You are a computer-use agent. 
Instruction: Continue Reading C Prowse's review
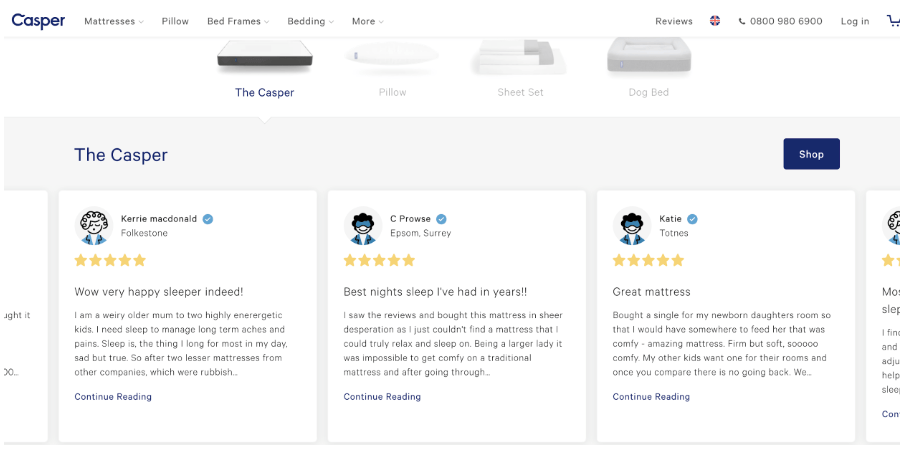(382, 397)
